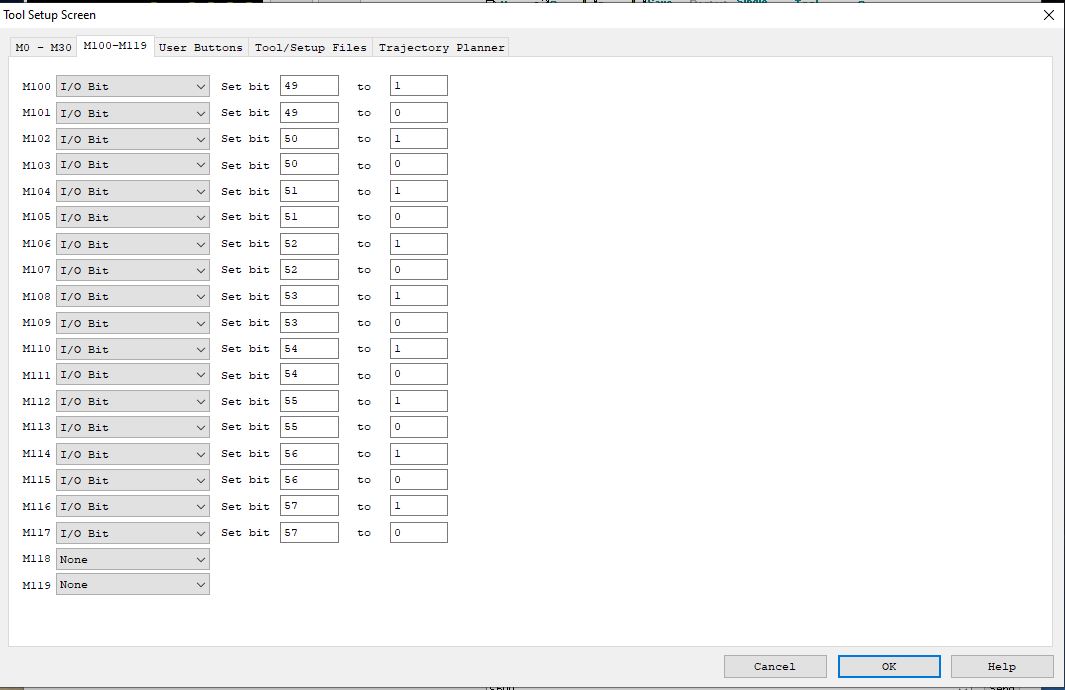Switch to the M0 - M30 tab
1065x690 pixels.
(43, 48)
